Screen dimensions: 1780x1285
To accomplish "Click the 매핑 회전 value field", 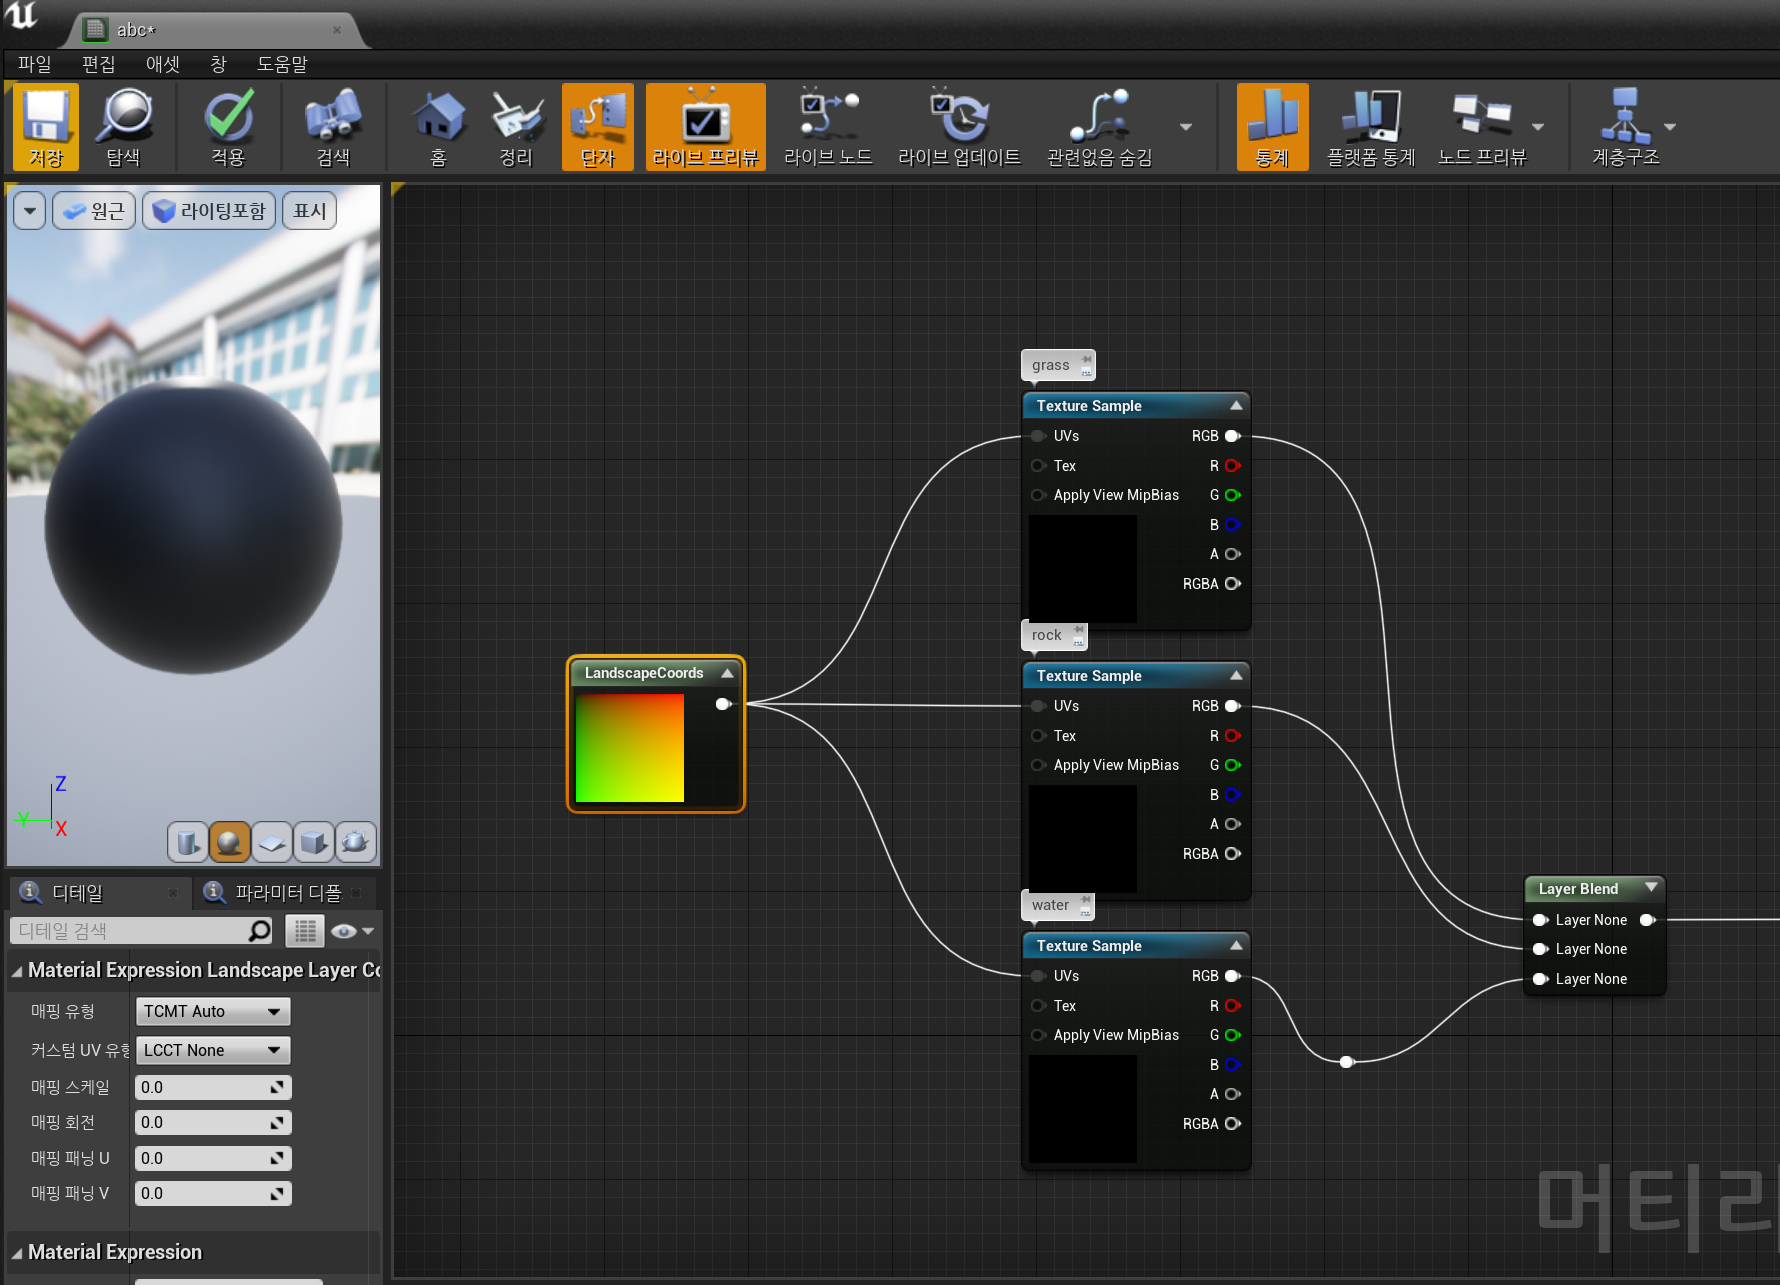I will click(x=213, y=1122).
